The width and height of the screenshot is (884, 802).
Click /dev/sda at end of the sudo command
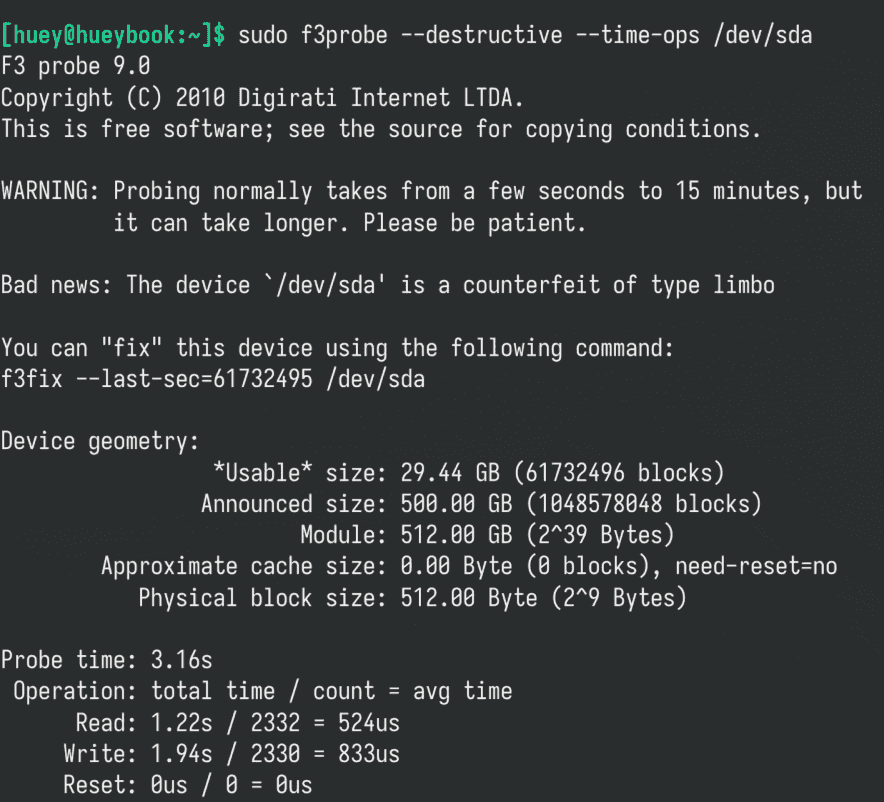[764, 36]
